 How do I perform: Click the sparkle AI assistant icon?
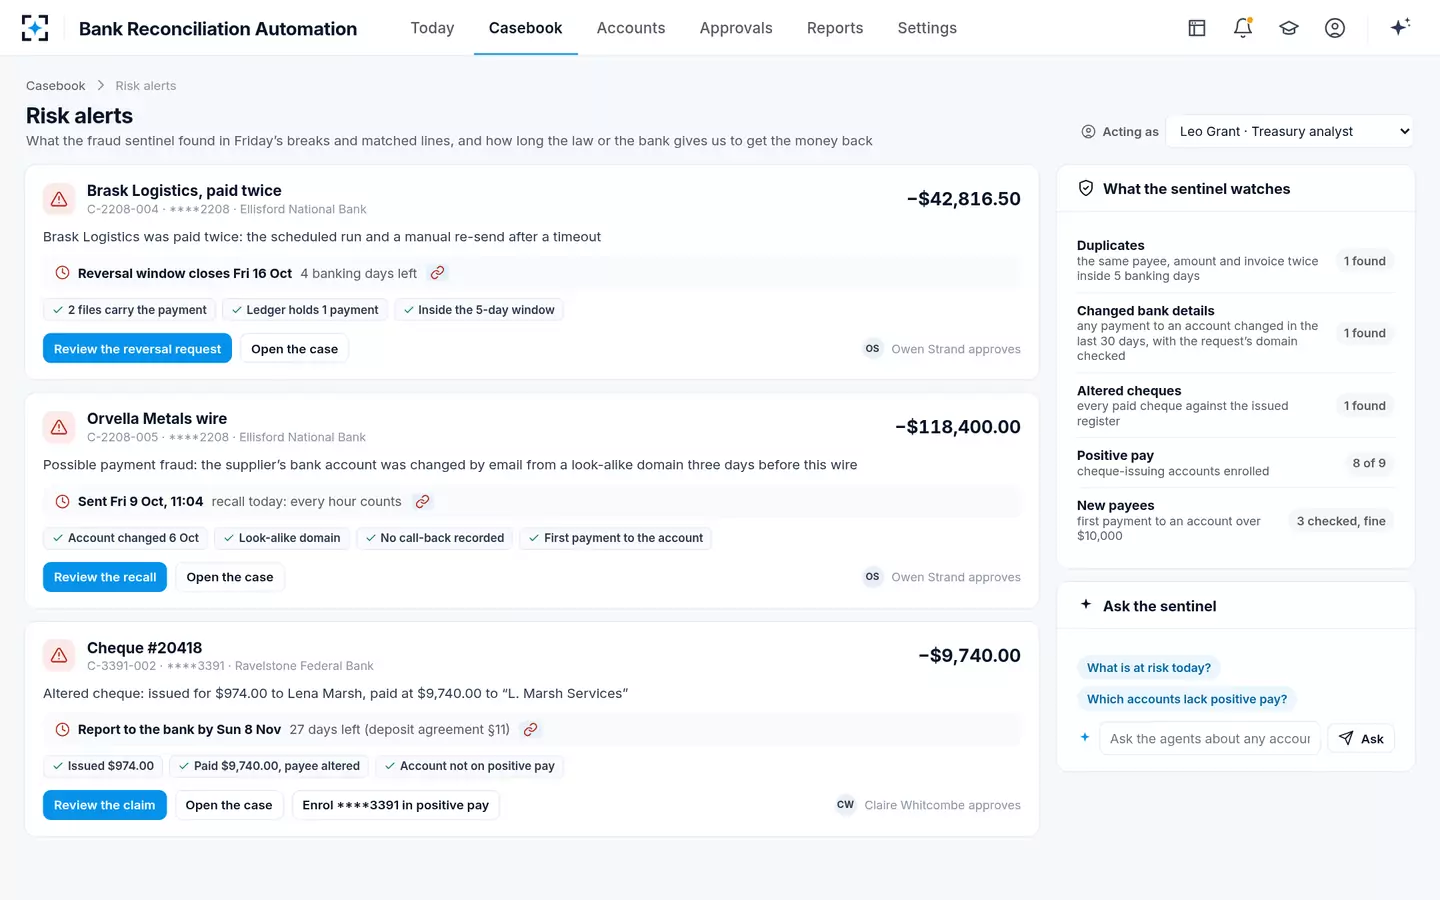click(1400, 27)
